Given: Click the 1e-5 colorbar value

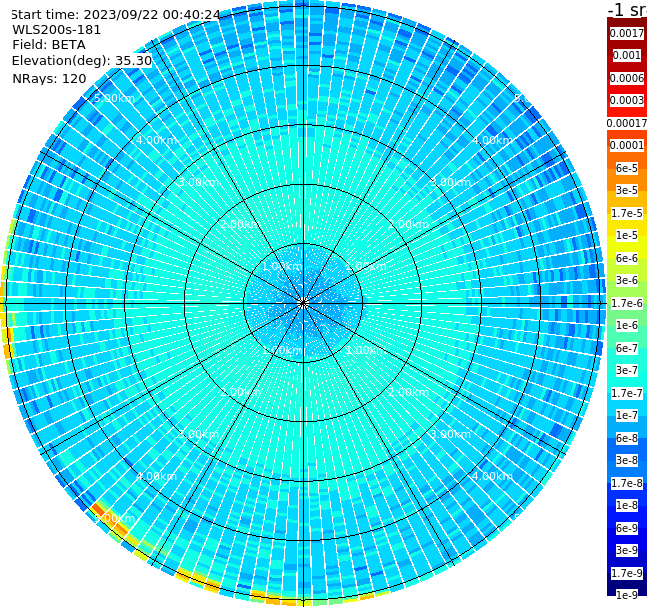Looking at the screenshot, I should click(627, 235).
